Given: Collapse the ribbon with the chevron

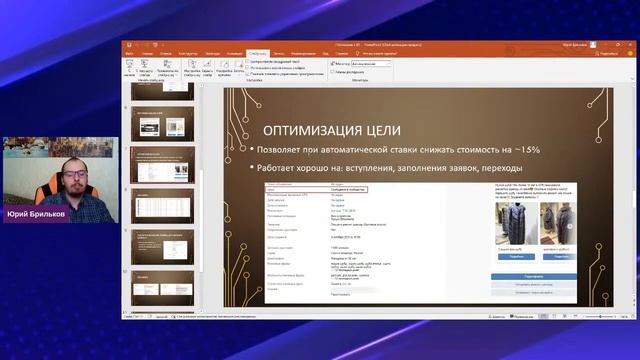Looking at the screenshot, I should (x=632, y=79).
